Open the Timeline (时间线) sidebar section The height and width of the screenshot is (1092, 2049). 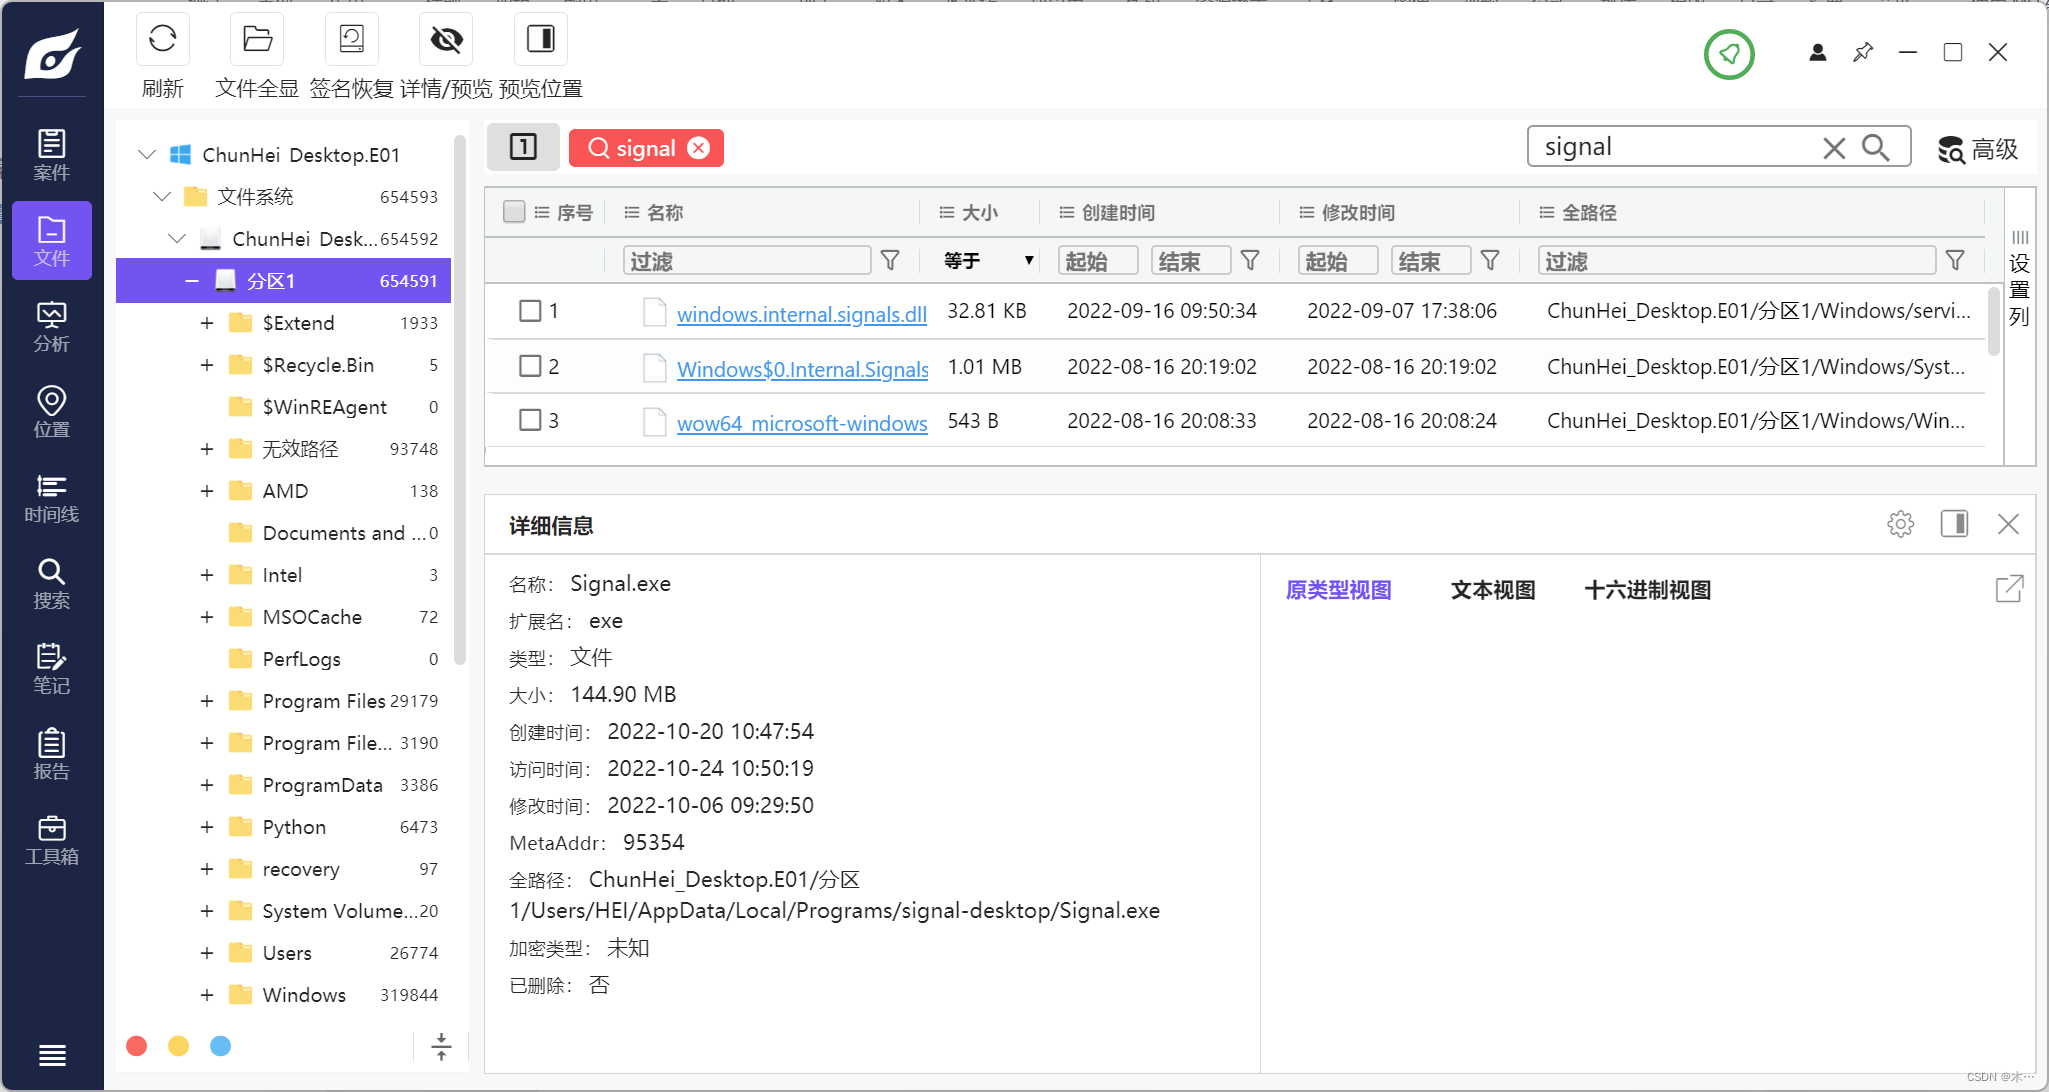point(51,498)
